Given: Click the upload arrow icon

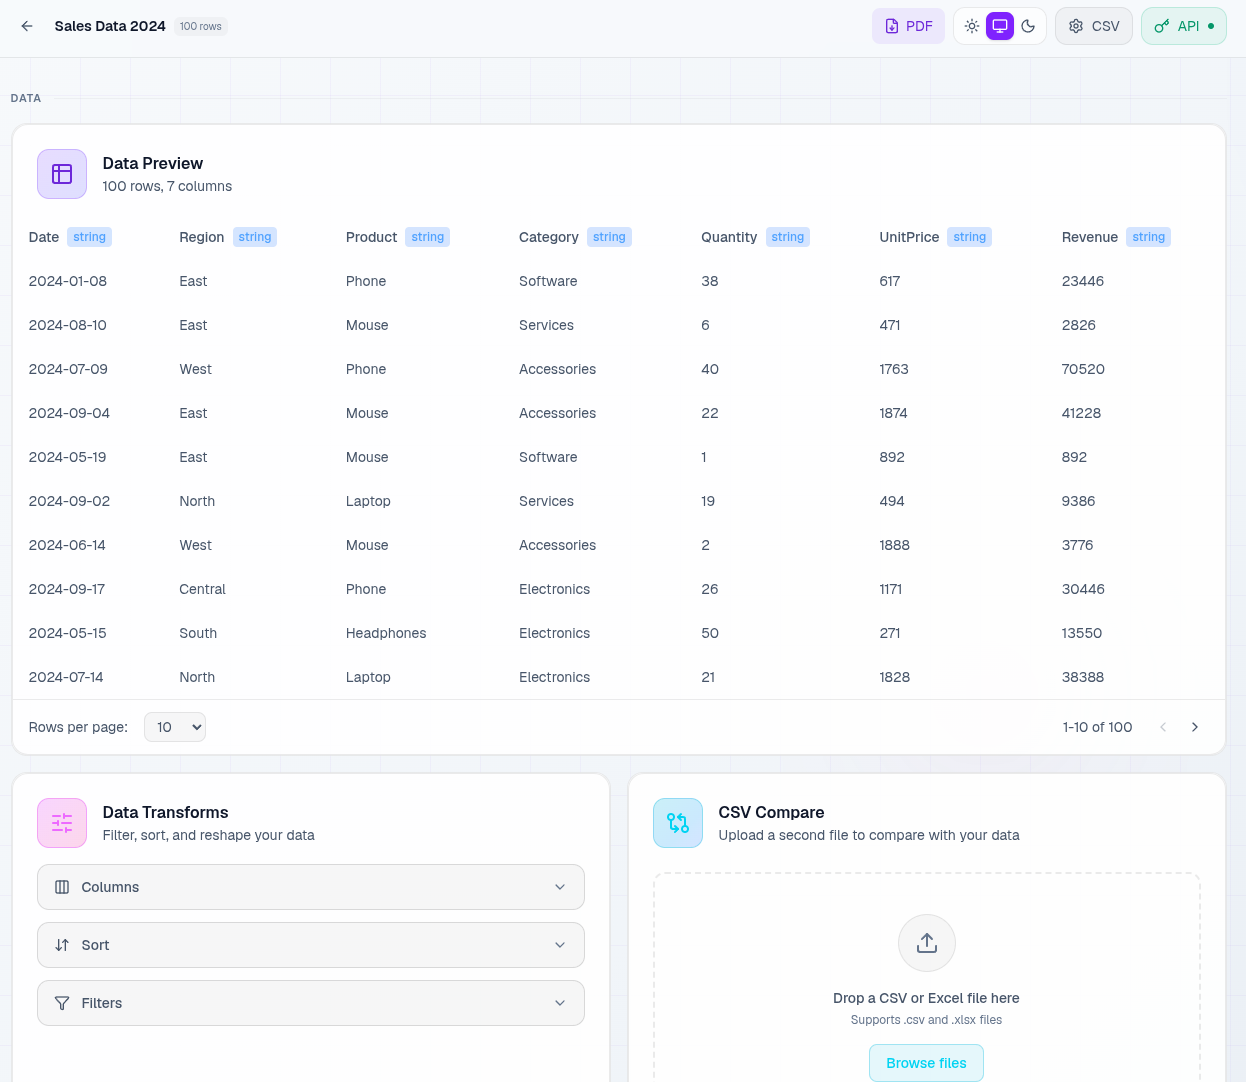Looking at the screenshot, I should 927,943.
